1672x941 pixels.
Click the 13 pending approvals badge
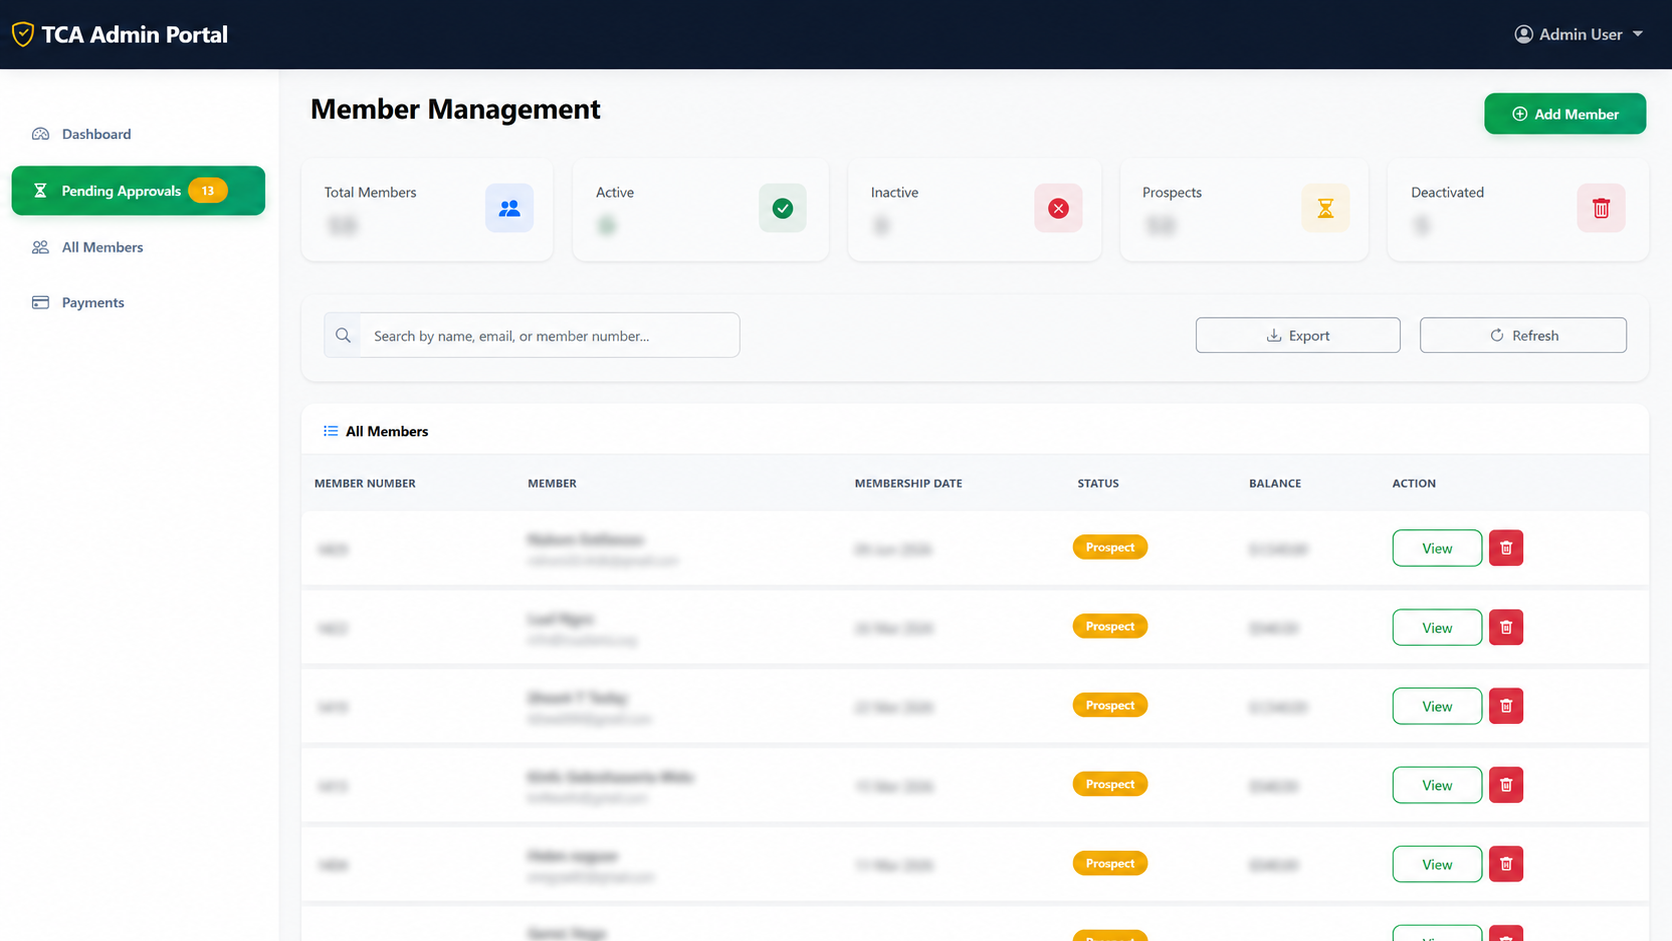[x=208, y=190]
